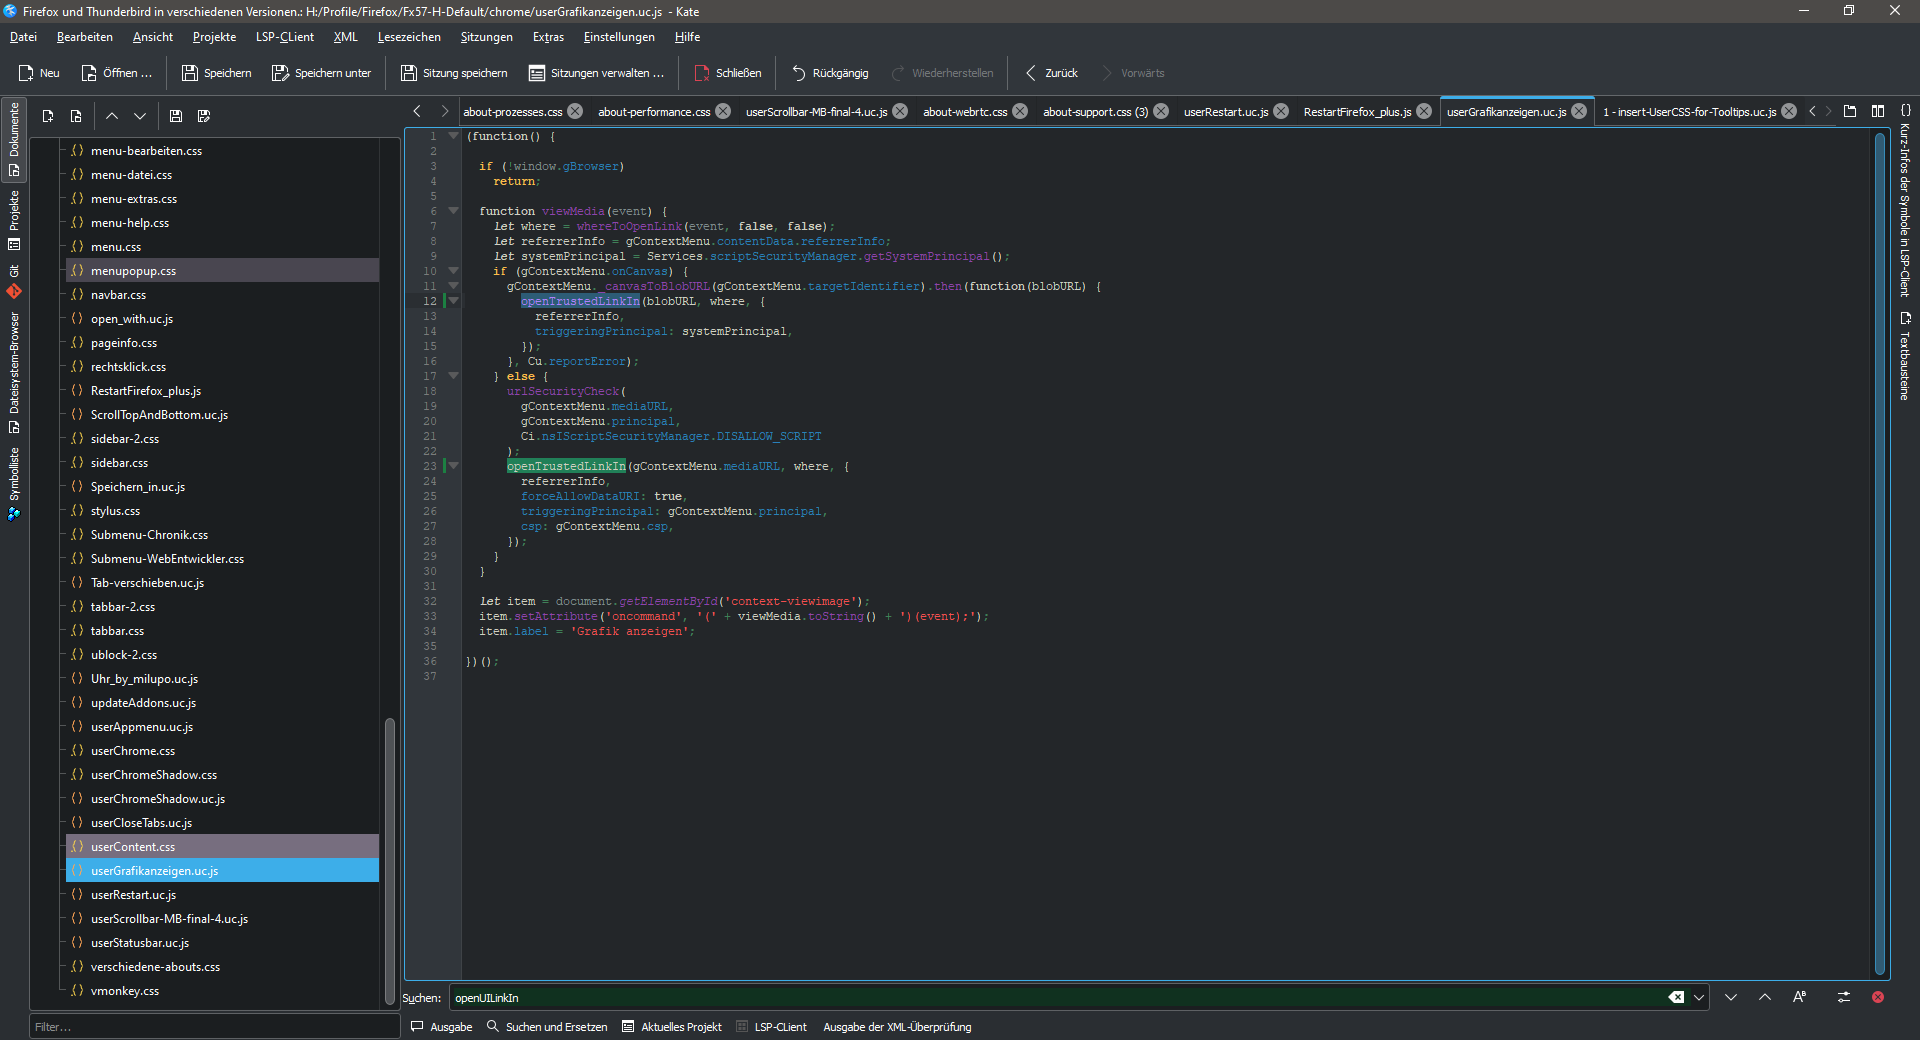Collapse the viewMedia function fold marker

point(453,211)
